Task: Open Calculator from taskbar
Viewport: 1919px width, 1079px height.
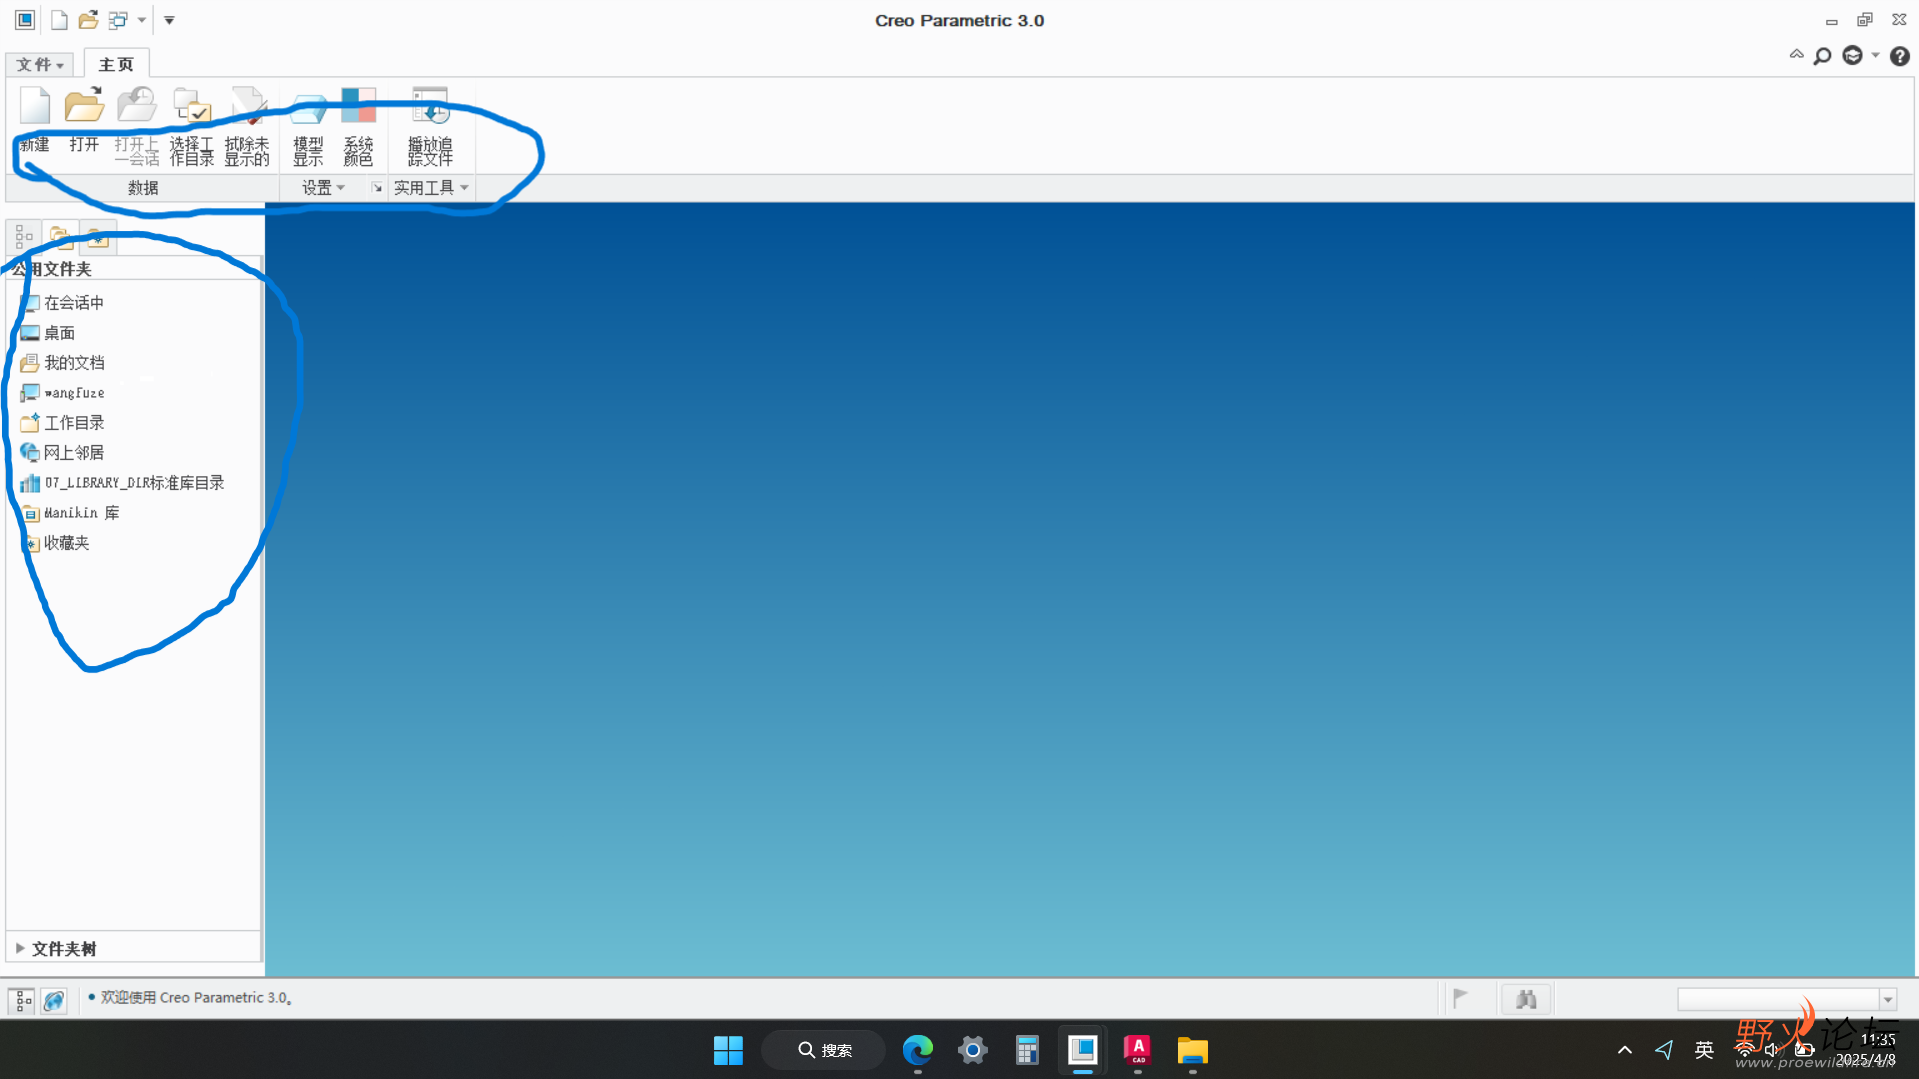Action: tap(1027, 1050)
